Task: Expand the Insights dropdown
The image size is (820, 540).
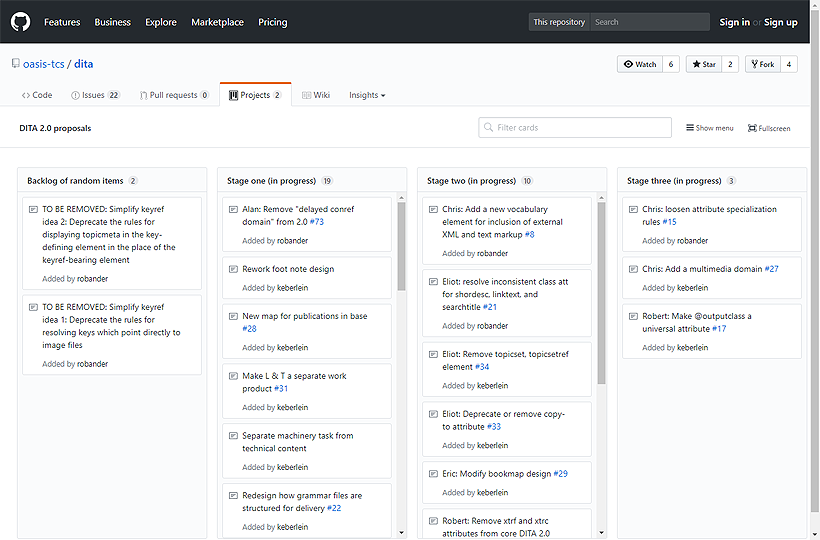Action: pos(367,95)
